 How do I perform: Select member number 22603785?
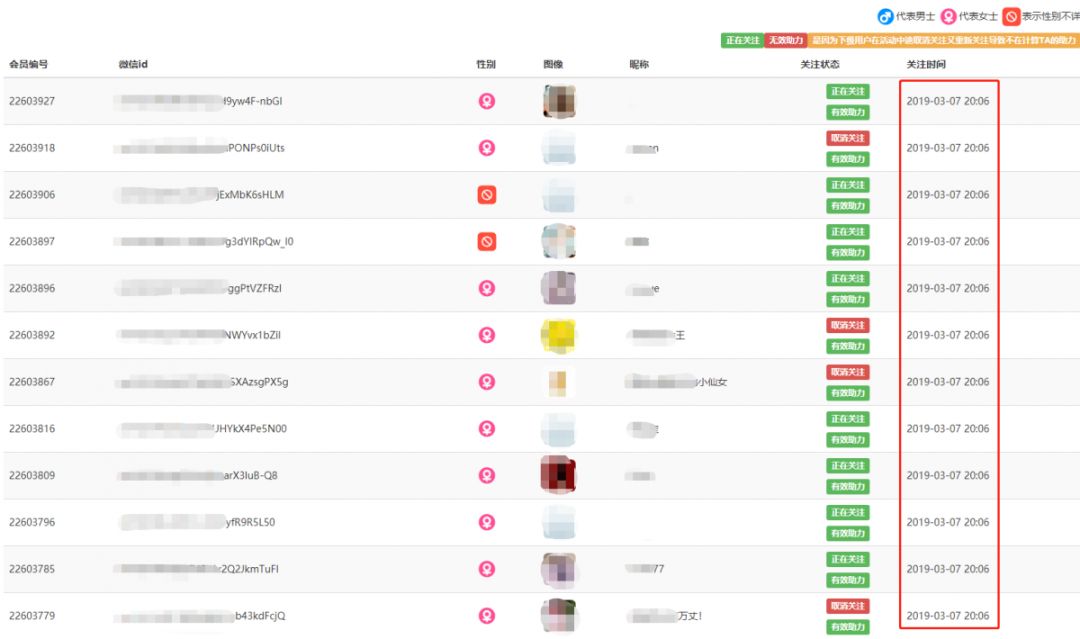32,569
